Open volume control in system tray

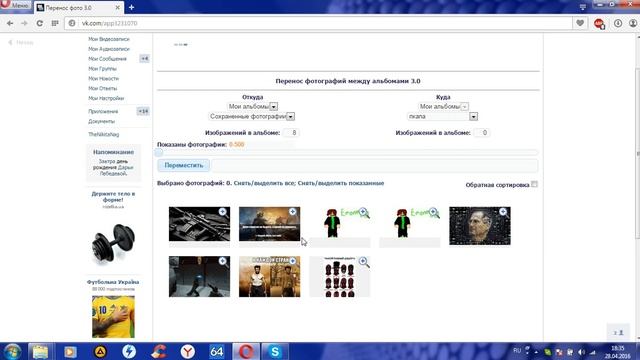[581, 352]
